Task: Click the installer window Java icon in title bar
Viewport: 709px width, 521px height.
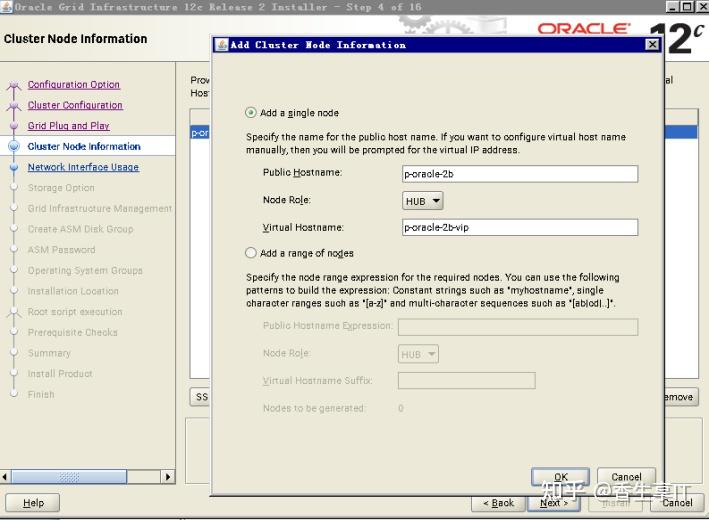Action: [6, 7]
